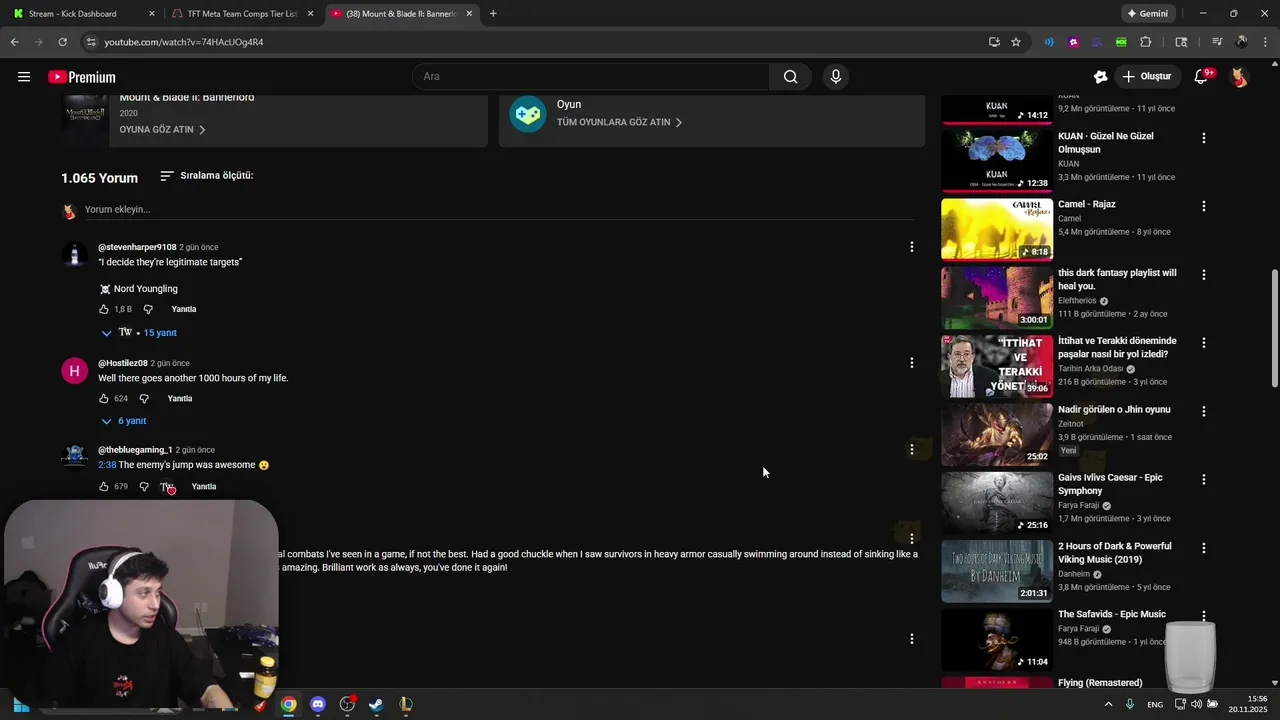Dislike the @thebluegaming_1 comment
This screenshot has width=1280, height=720.
pyautogui.click(x=144, y=486)
